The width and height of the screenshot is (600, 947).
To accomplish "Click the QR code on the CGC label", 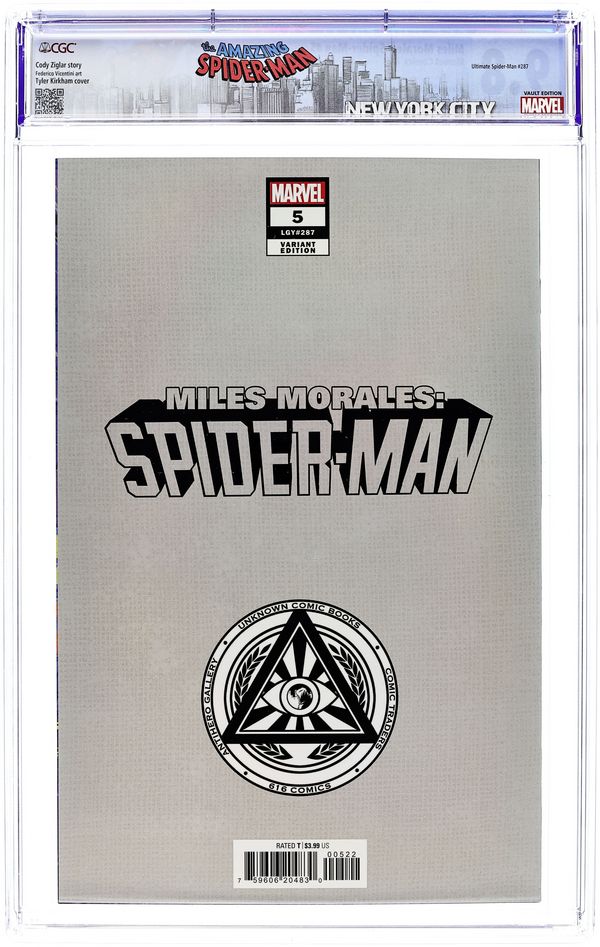I will point(49,101).
